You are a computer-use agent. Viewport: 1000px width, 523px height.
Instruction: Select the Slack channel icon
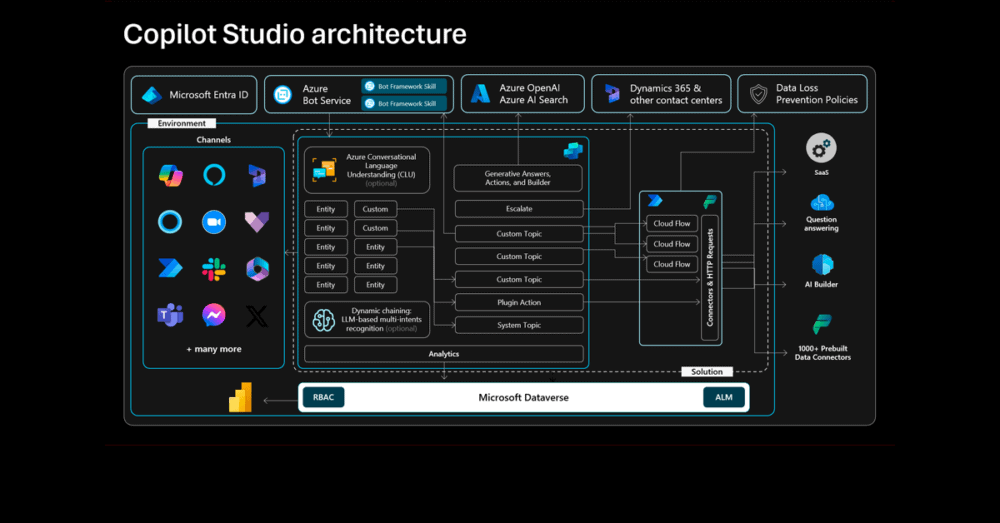click(x=214, y=269)
